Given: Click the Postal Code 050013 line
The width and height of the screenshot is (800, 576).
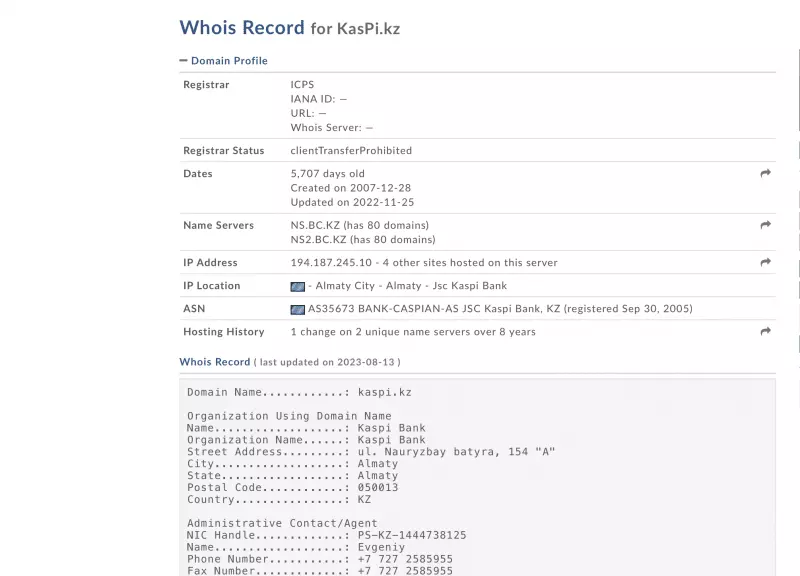Looking at the screenshot, I should pos(292,487).
